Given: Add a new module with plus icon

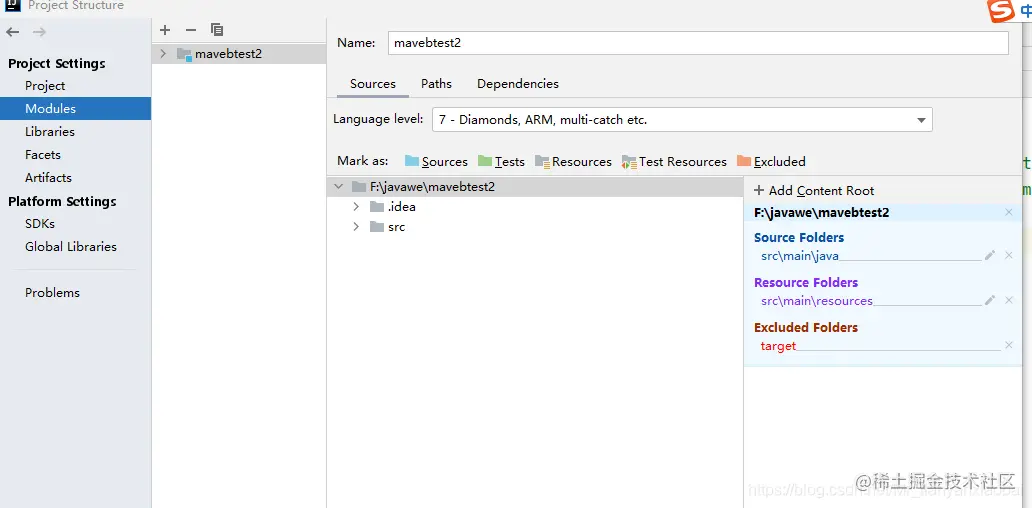Looking at the screenshot, I should pos(165,30).
